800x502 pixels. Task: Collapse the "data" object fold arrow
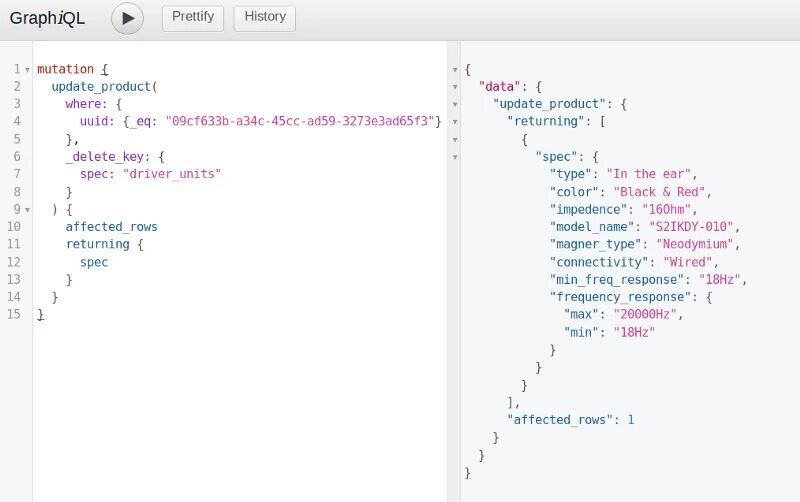pyautogui.click(x=455, y=87)
